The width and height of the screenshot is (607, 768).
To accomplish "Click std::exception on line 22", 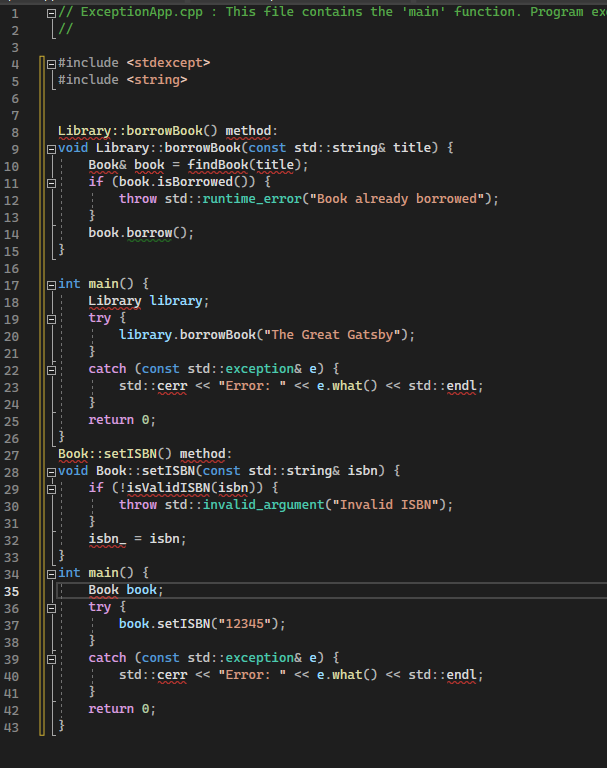I will [241, 369].
